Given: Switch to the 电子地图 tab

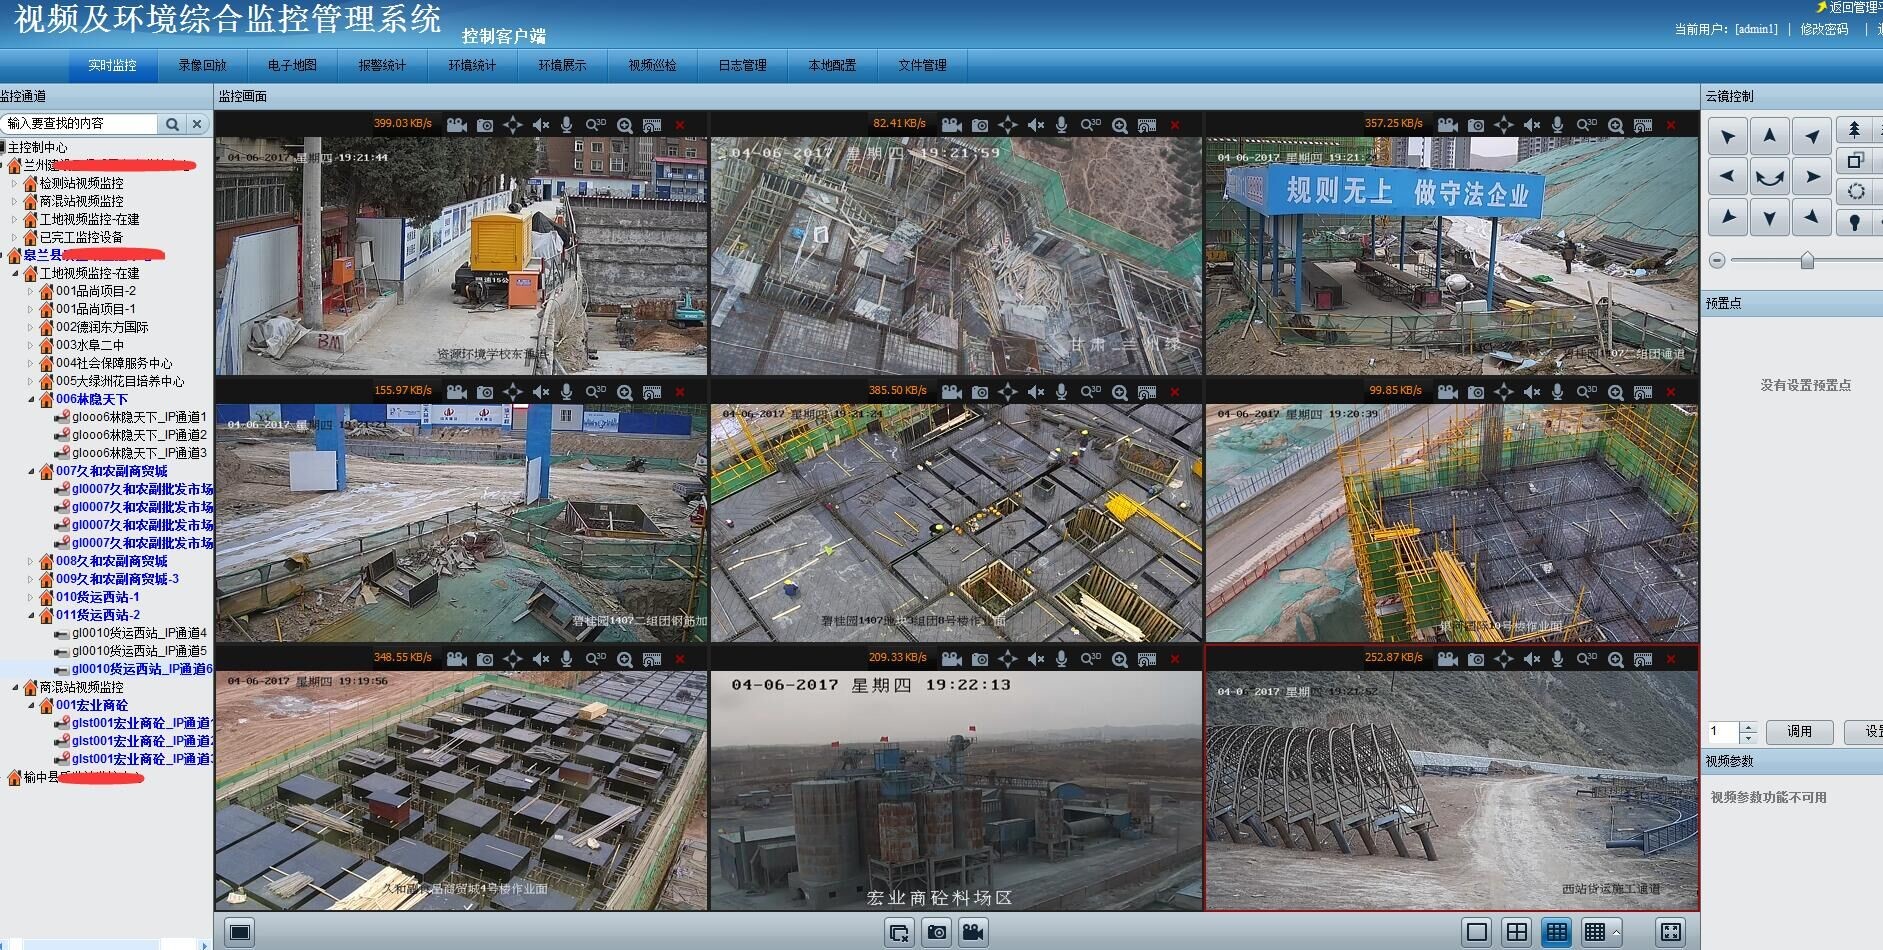Looking at the screenshot, I should (292, 65).
